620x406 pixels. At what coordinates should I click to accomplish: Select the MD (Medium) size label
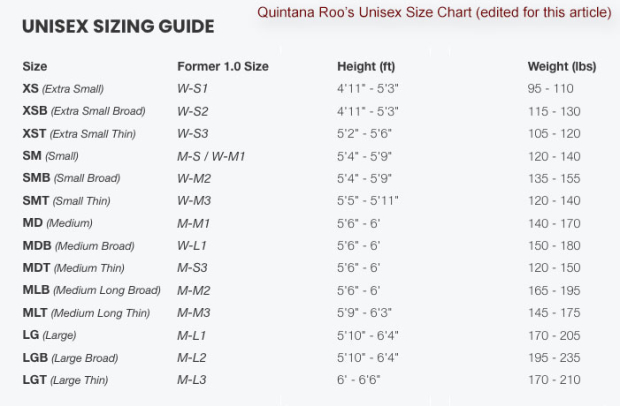point(57,223)
